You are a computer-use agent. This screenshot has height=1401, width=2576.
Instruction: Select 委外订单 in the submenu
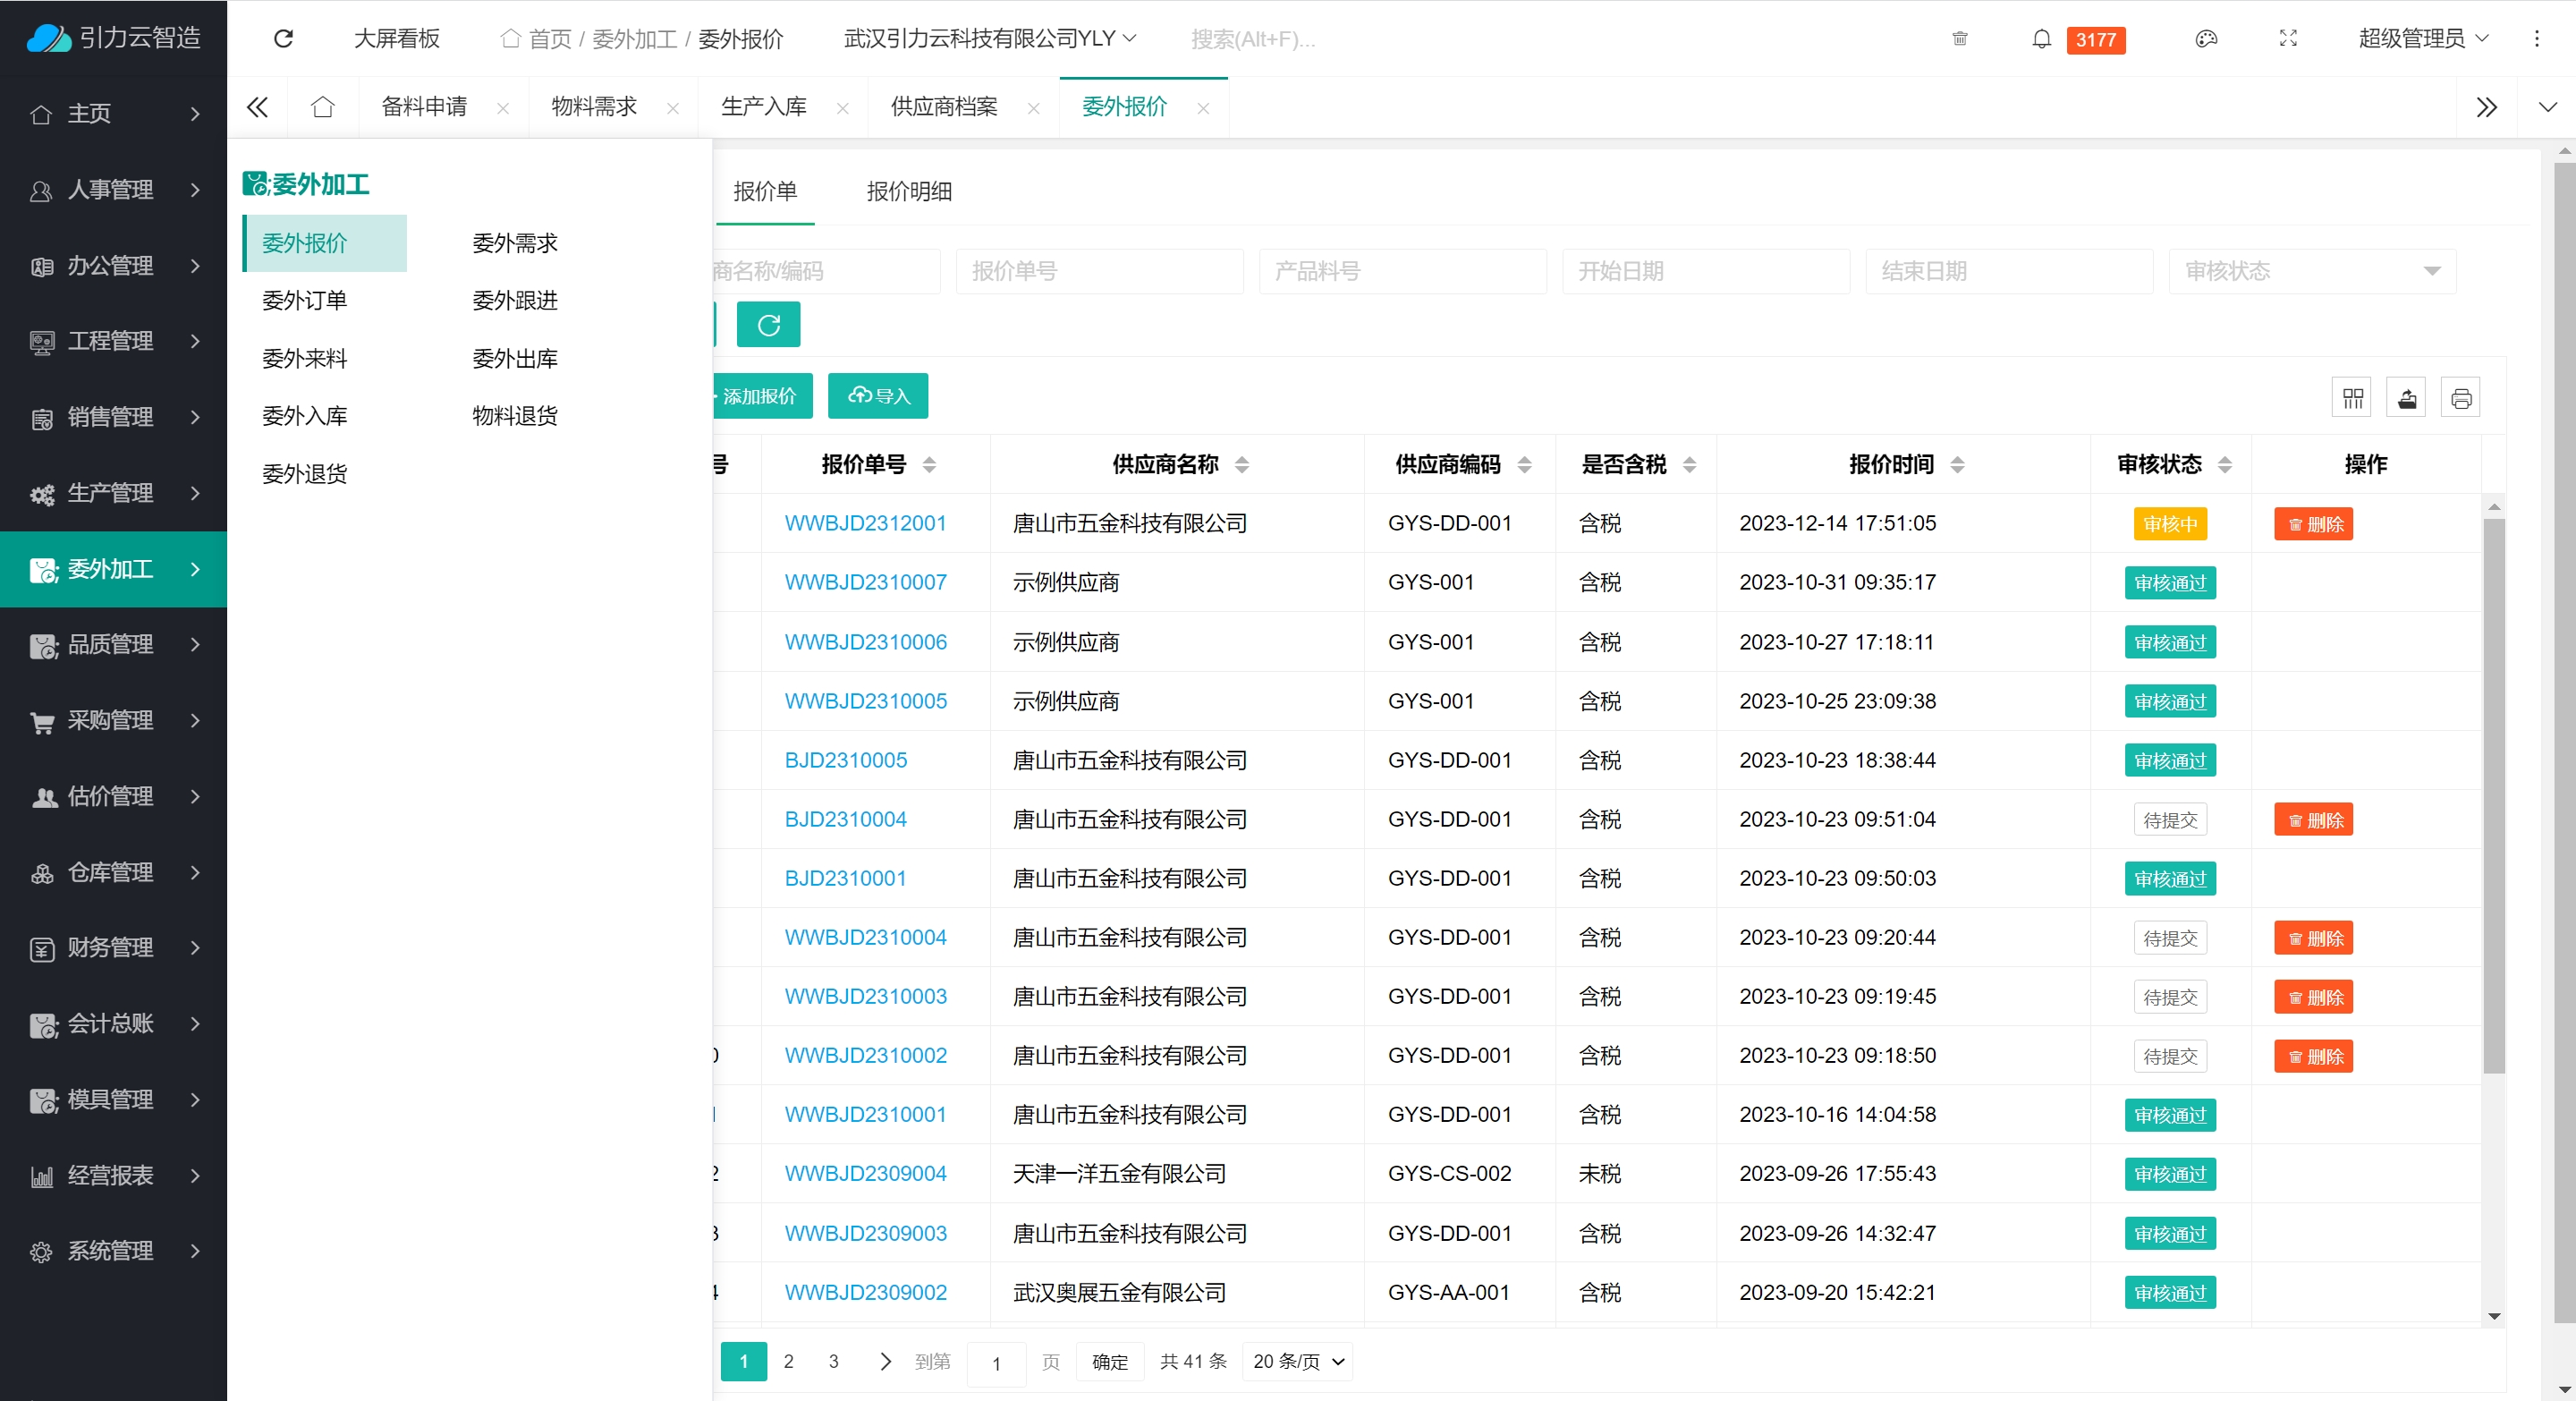(x=304, y=300)
